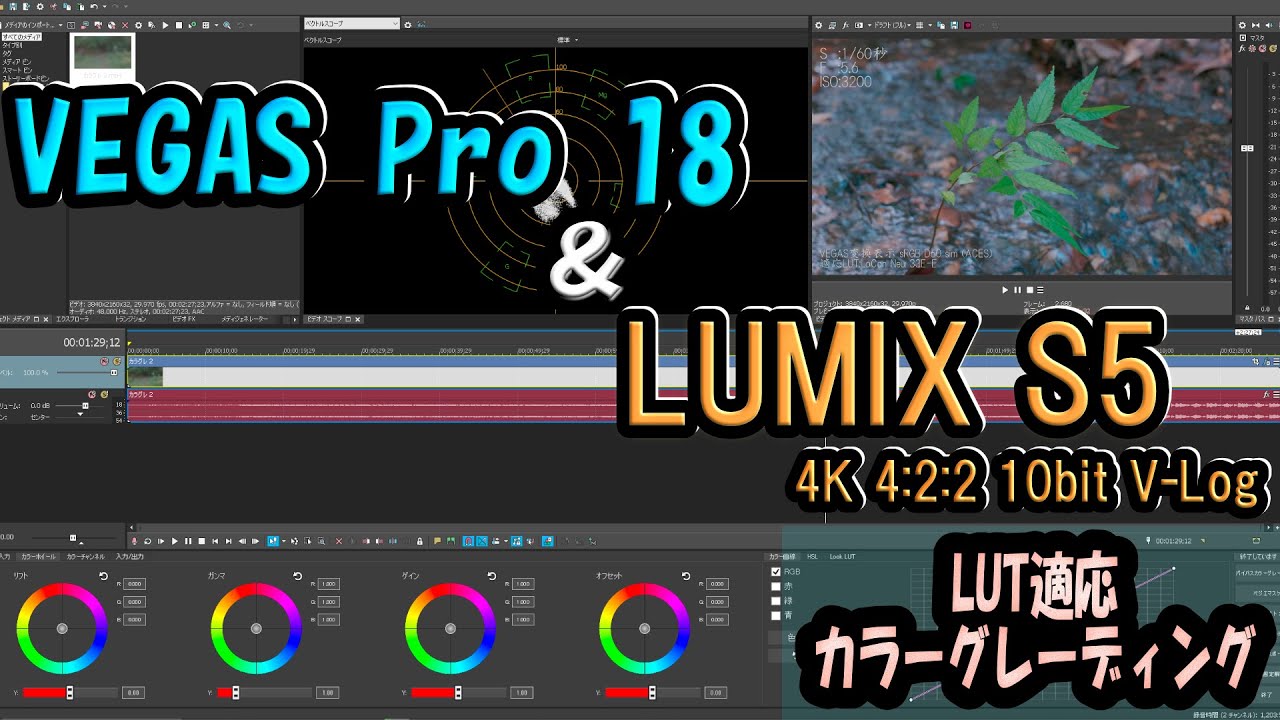
Task: Copy preview snapshot to clipboard
Action: point(941,25)
